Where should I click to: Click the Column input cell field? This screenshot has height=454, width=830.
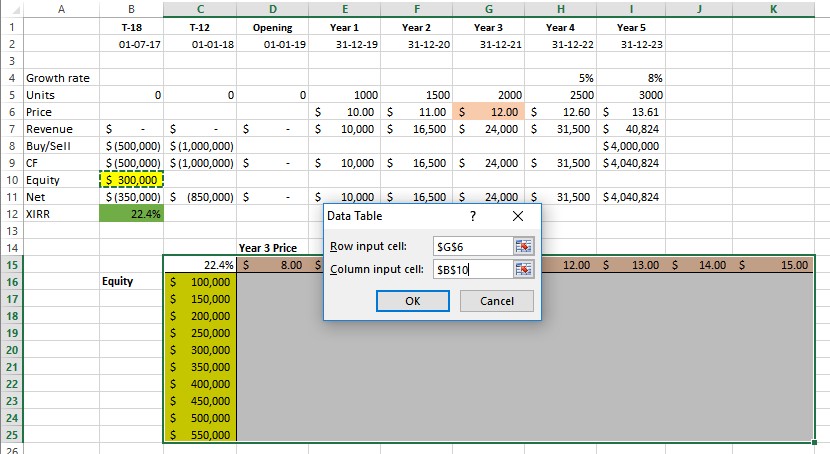(x=470, y=269)
